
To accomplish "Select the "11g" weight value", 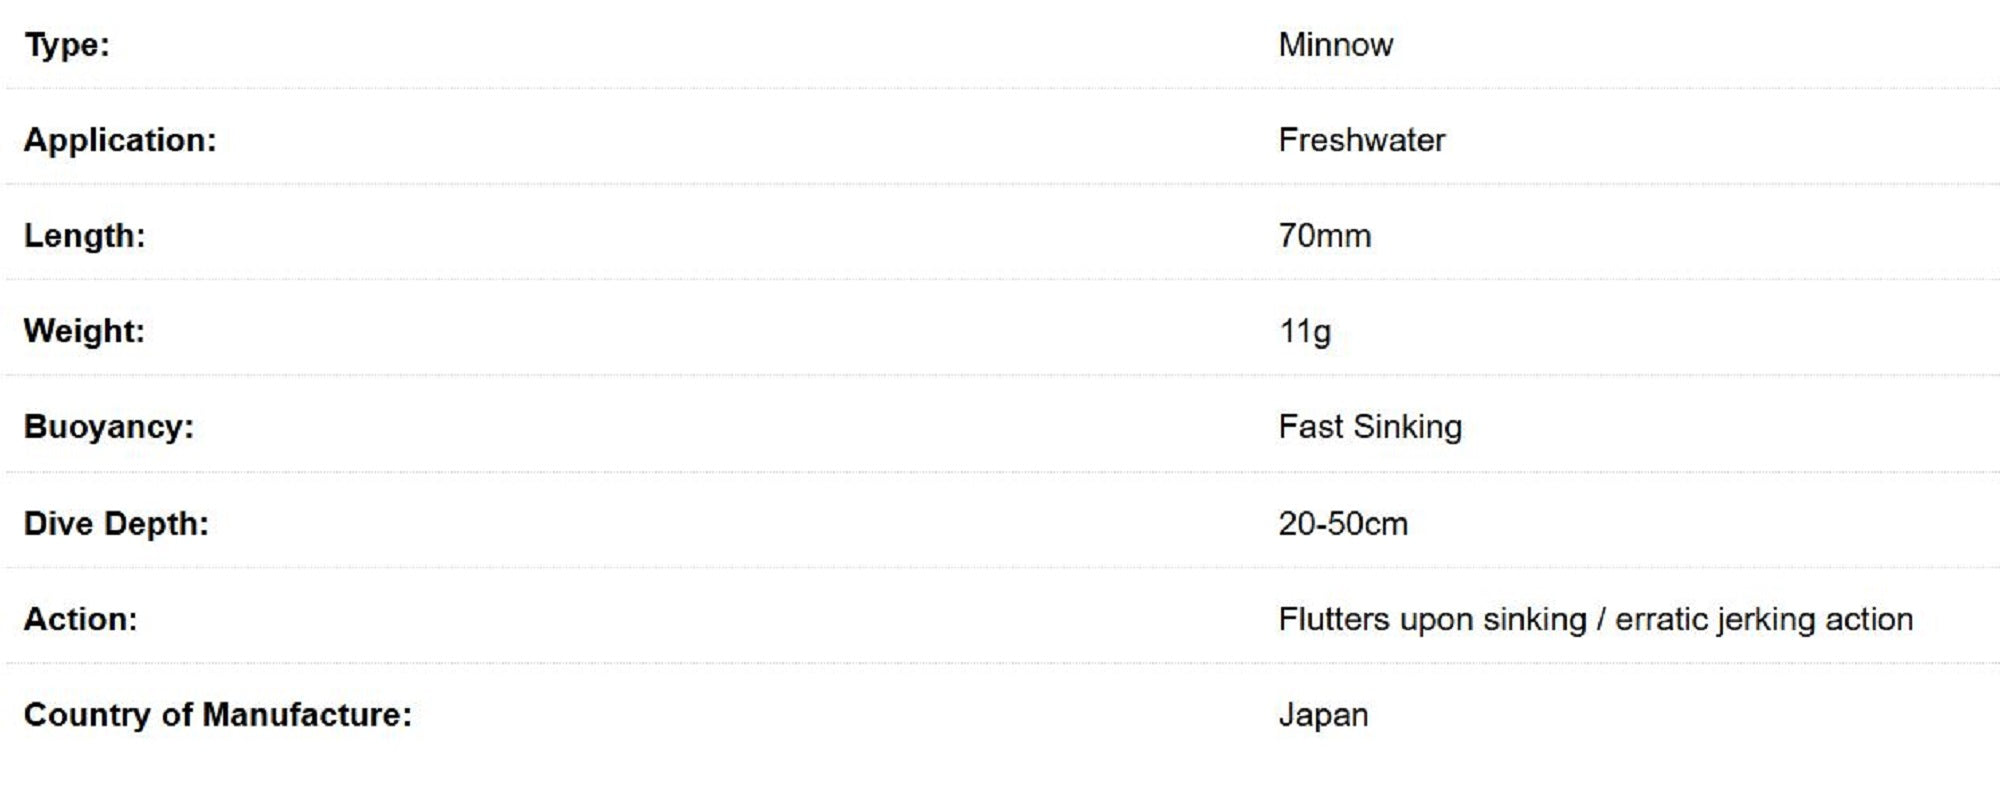I will pos(1304,331).
